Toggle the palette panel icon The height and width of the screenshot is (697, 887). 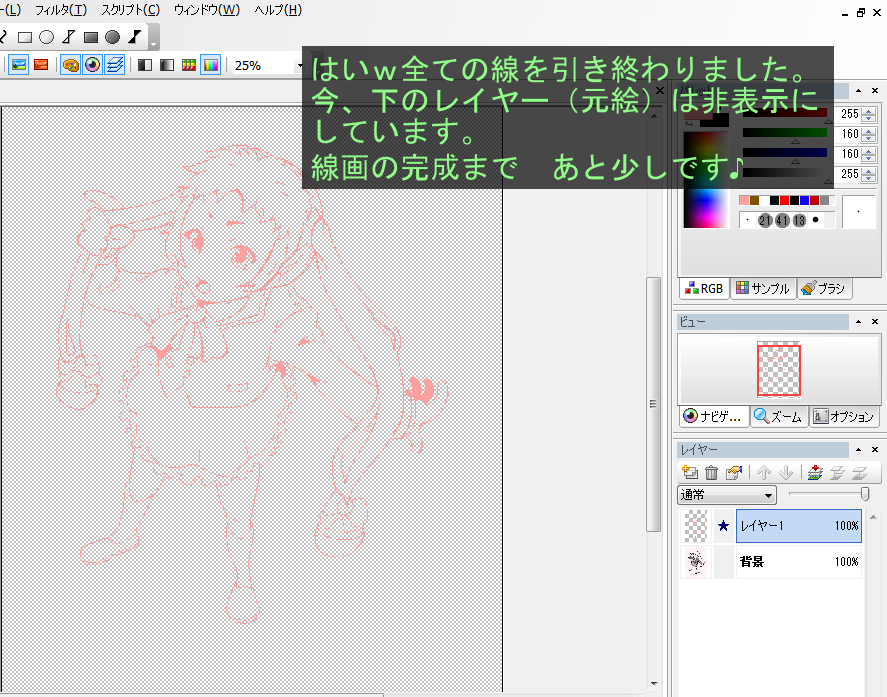coord(70,65)
